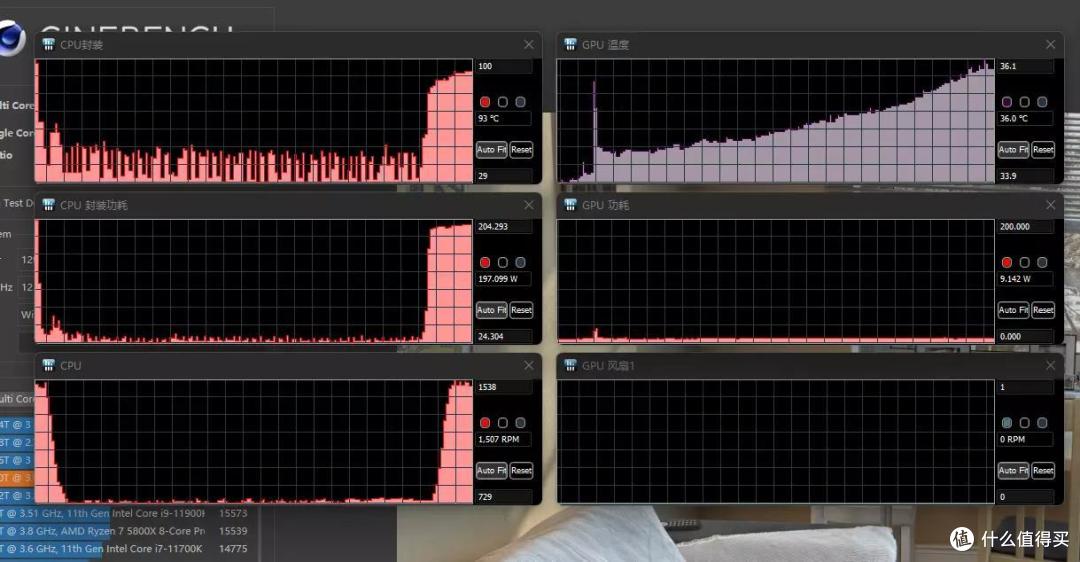Edit the CPU RPM maximum value 1538

[x=503, y=387]
